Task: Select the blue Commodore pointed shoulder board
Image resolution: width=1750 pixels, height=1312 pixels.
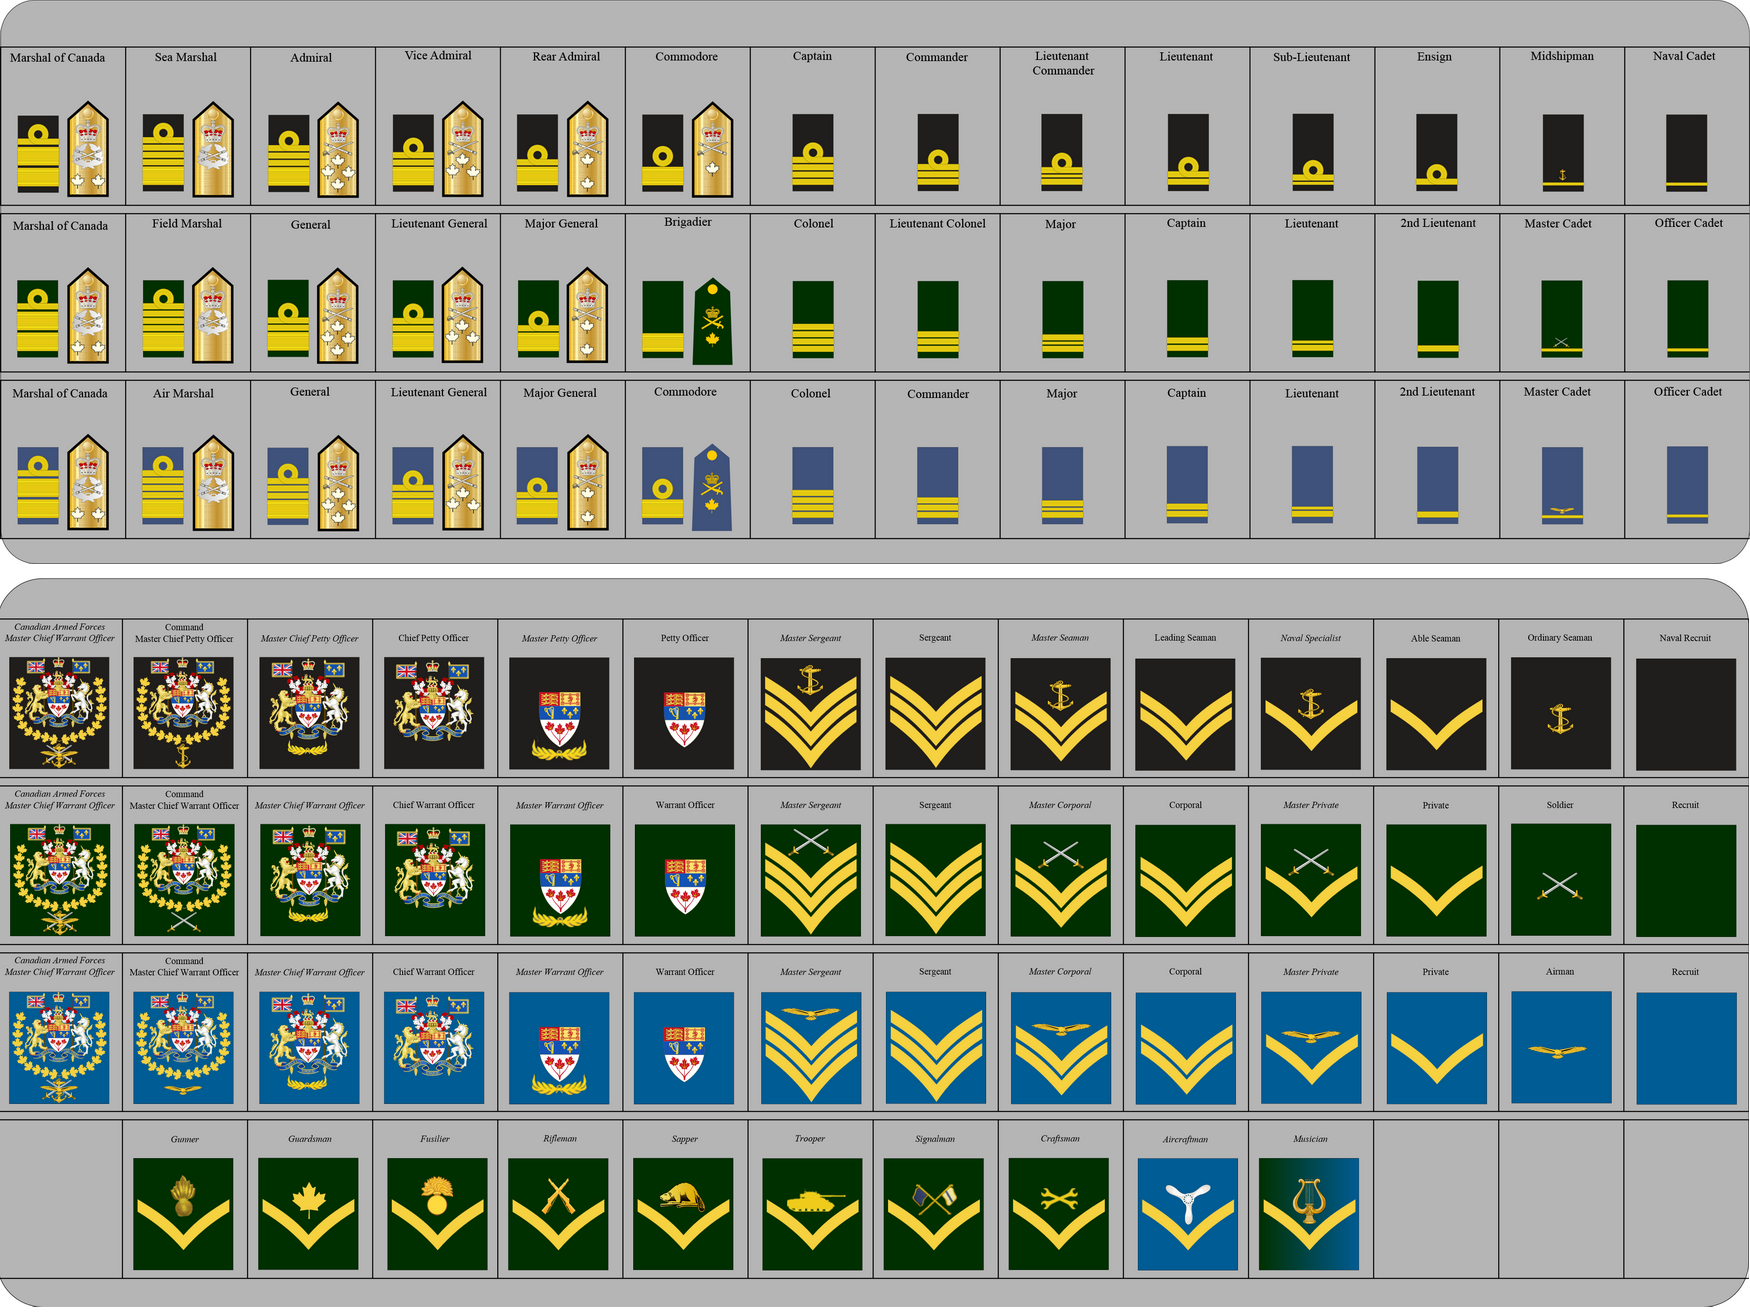Action: 712,487
